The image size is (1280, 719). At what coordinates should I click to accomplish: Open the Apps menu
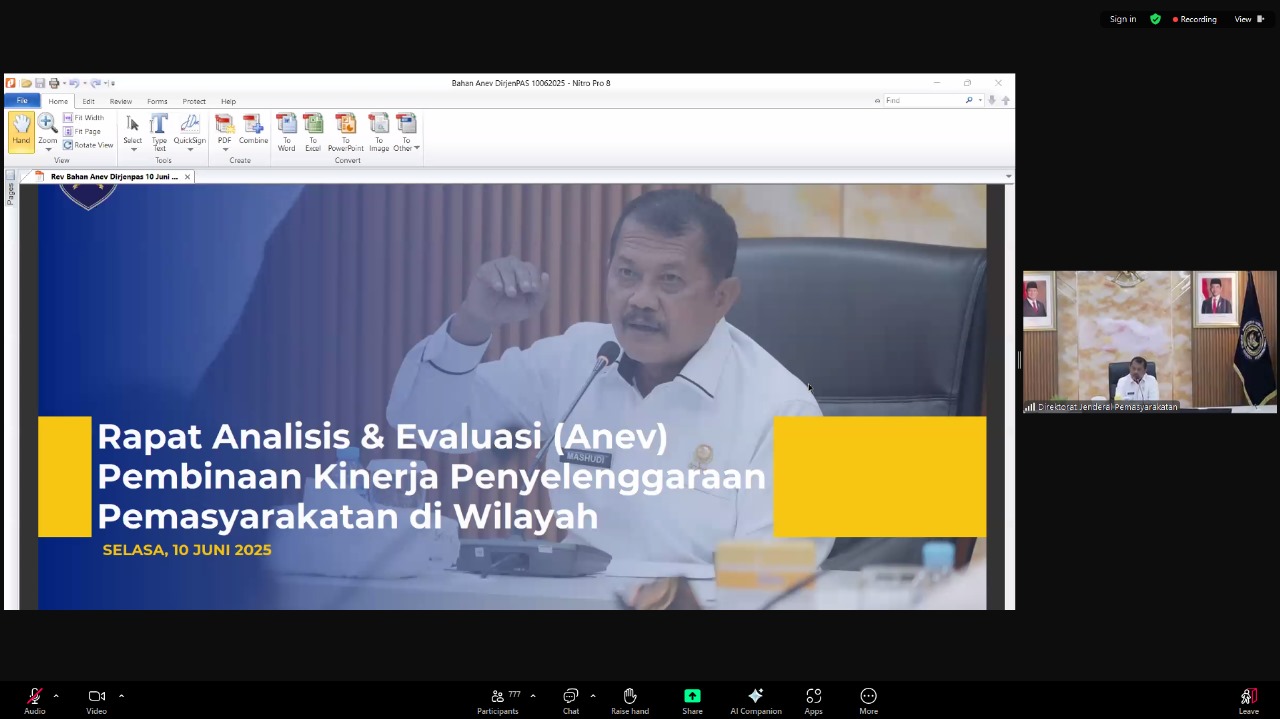pyautogui.click(x=813, y=697)
